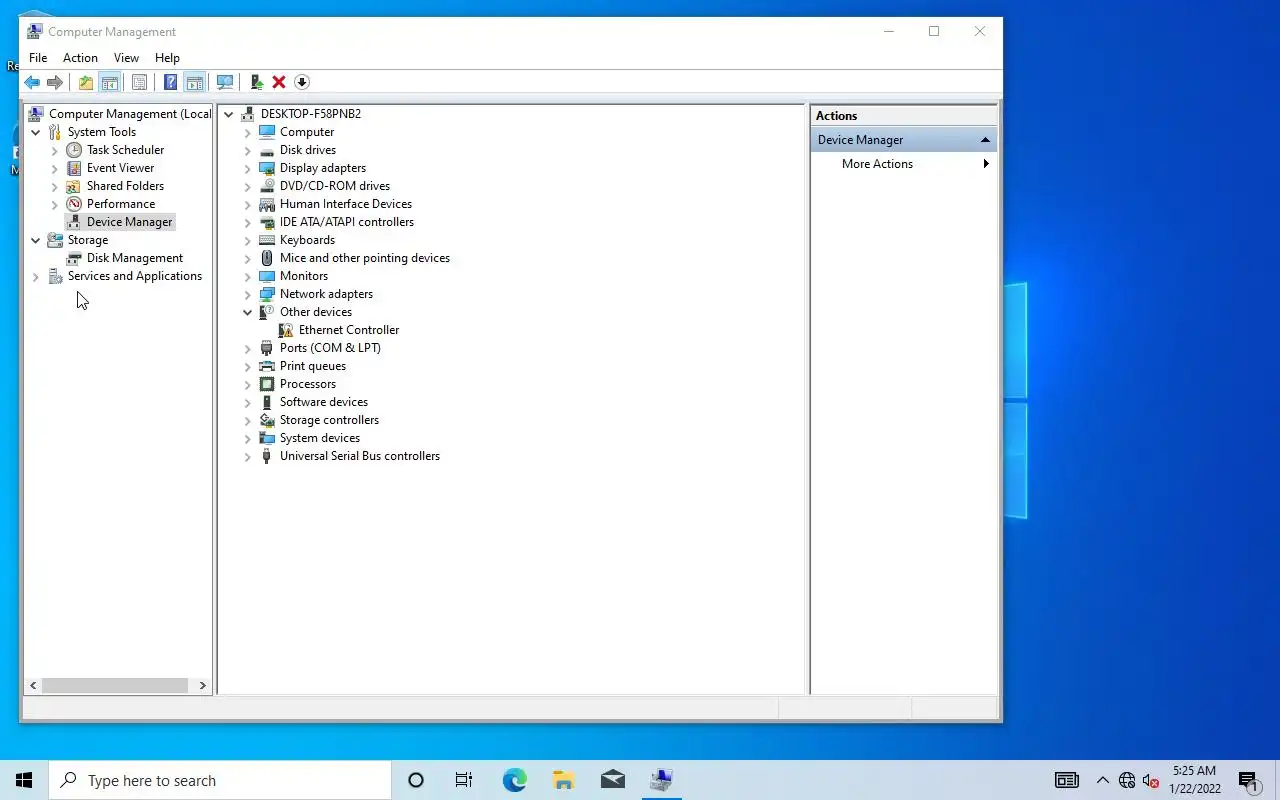Select the DVD/CD-ROM drives category
The height and width of the screenshot is (800, 1280).
335,186
